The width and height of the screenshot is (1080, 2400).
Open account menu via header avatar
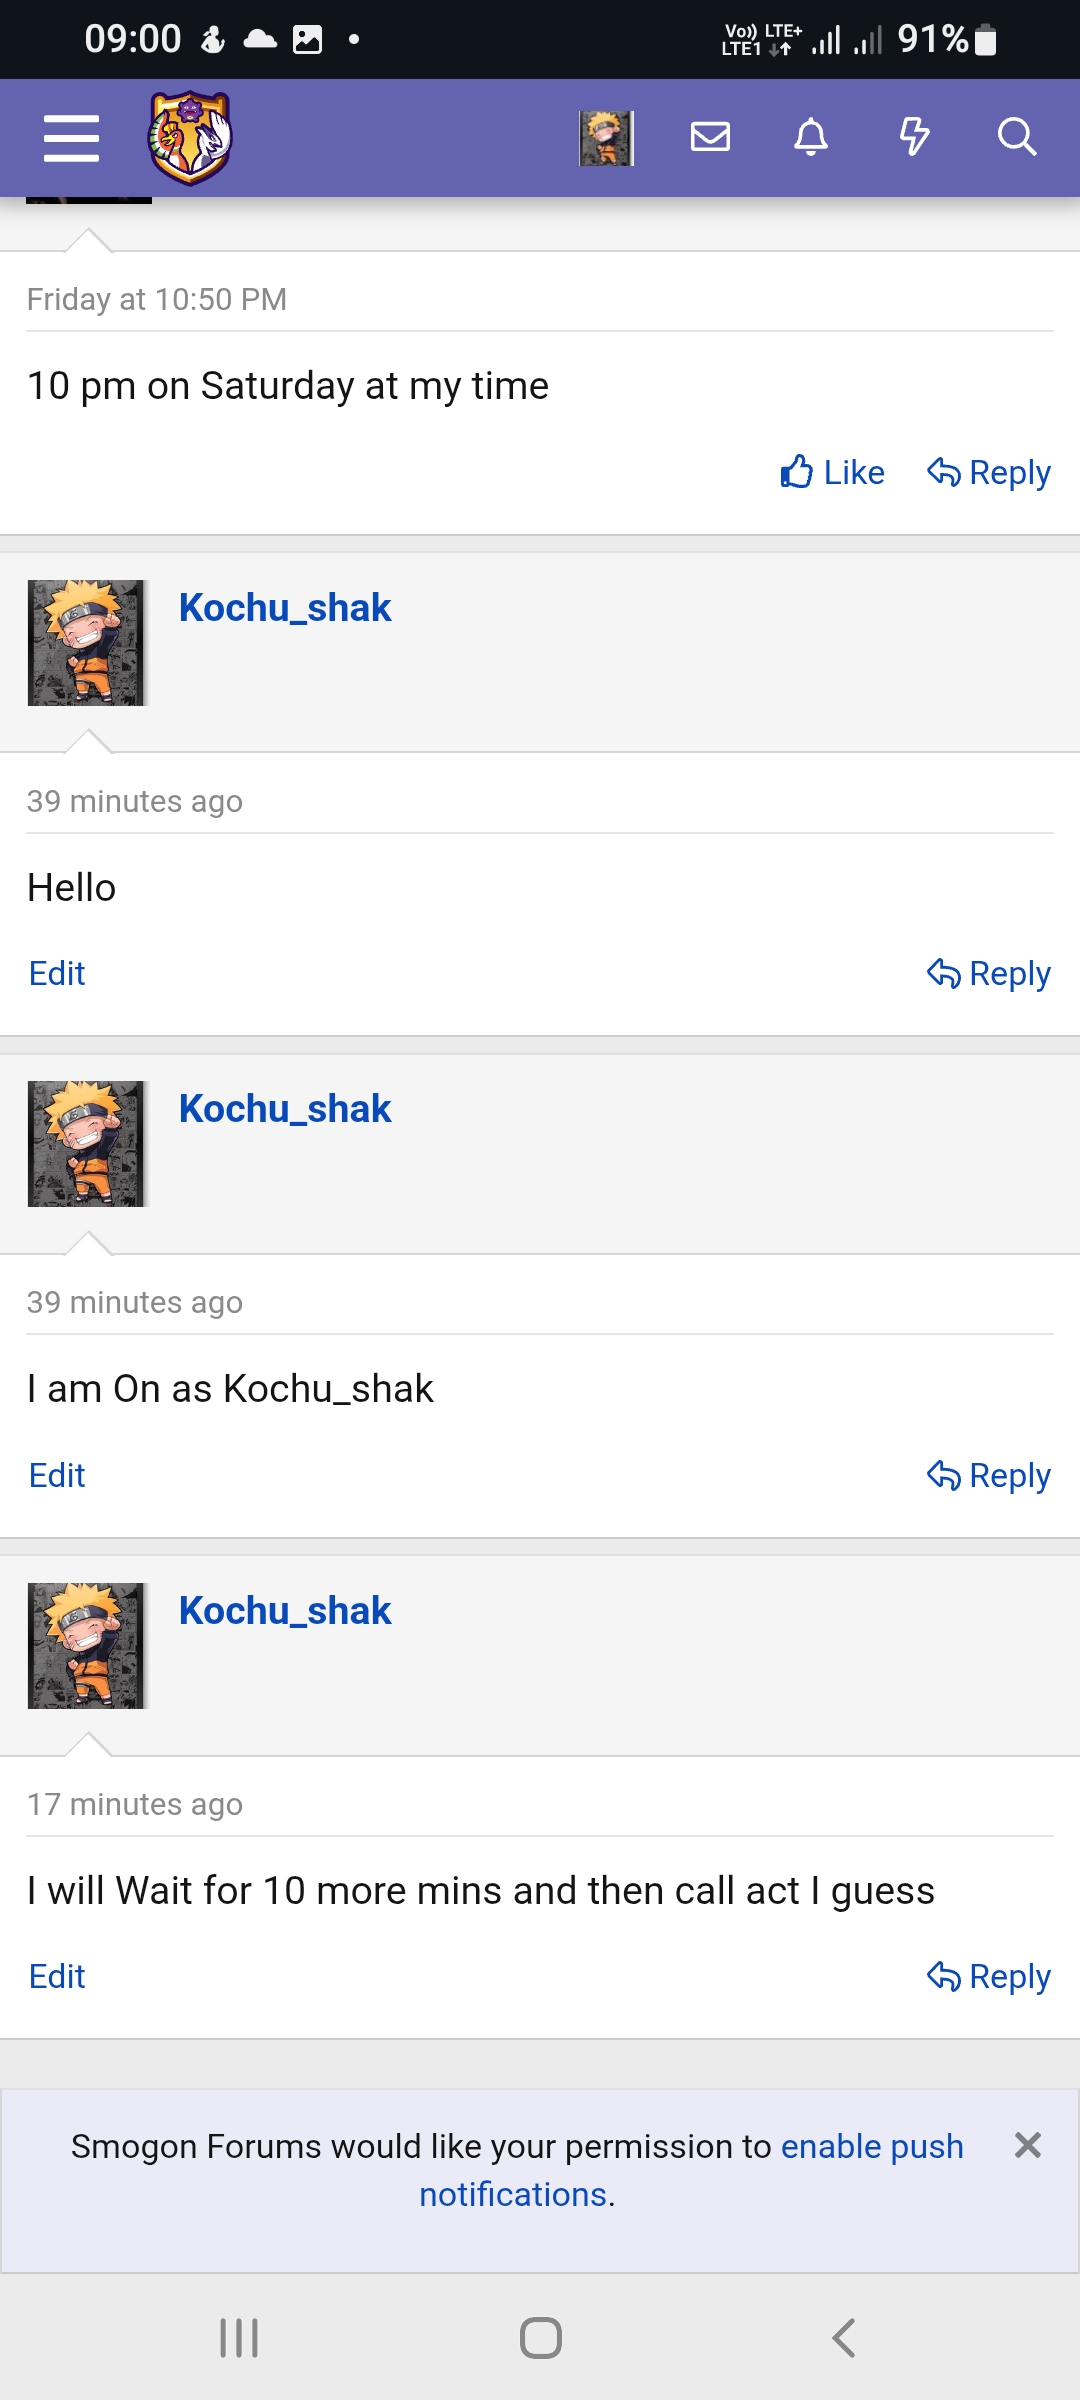point(606,138)
